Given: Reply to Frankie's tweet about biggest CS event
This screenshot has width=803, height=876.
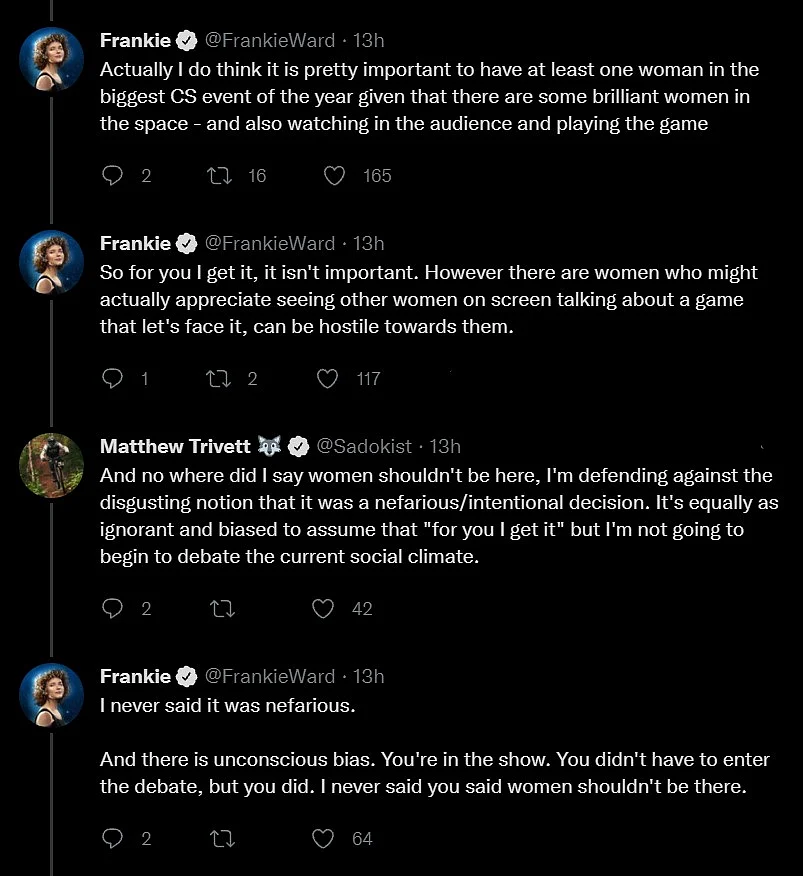Looking at the screenshot, I should pos(112,176).
